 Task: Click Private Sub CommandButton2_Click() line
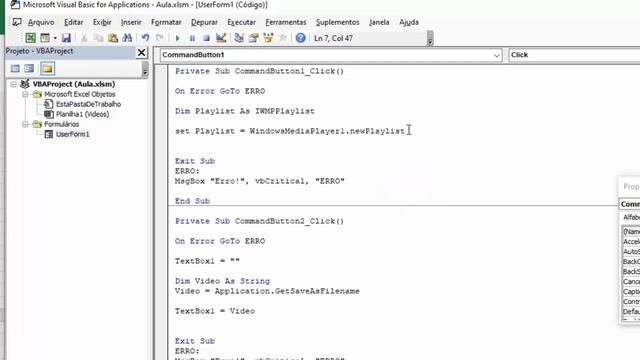260,221
